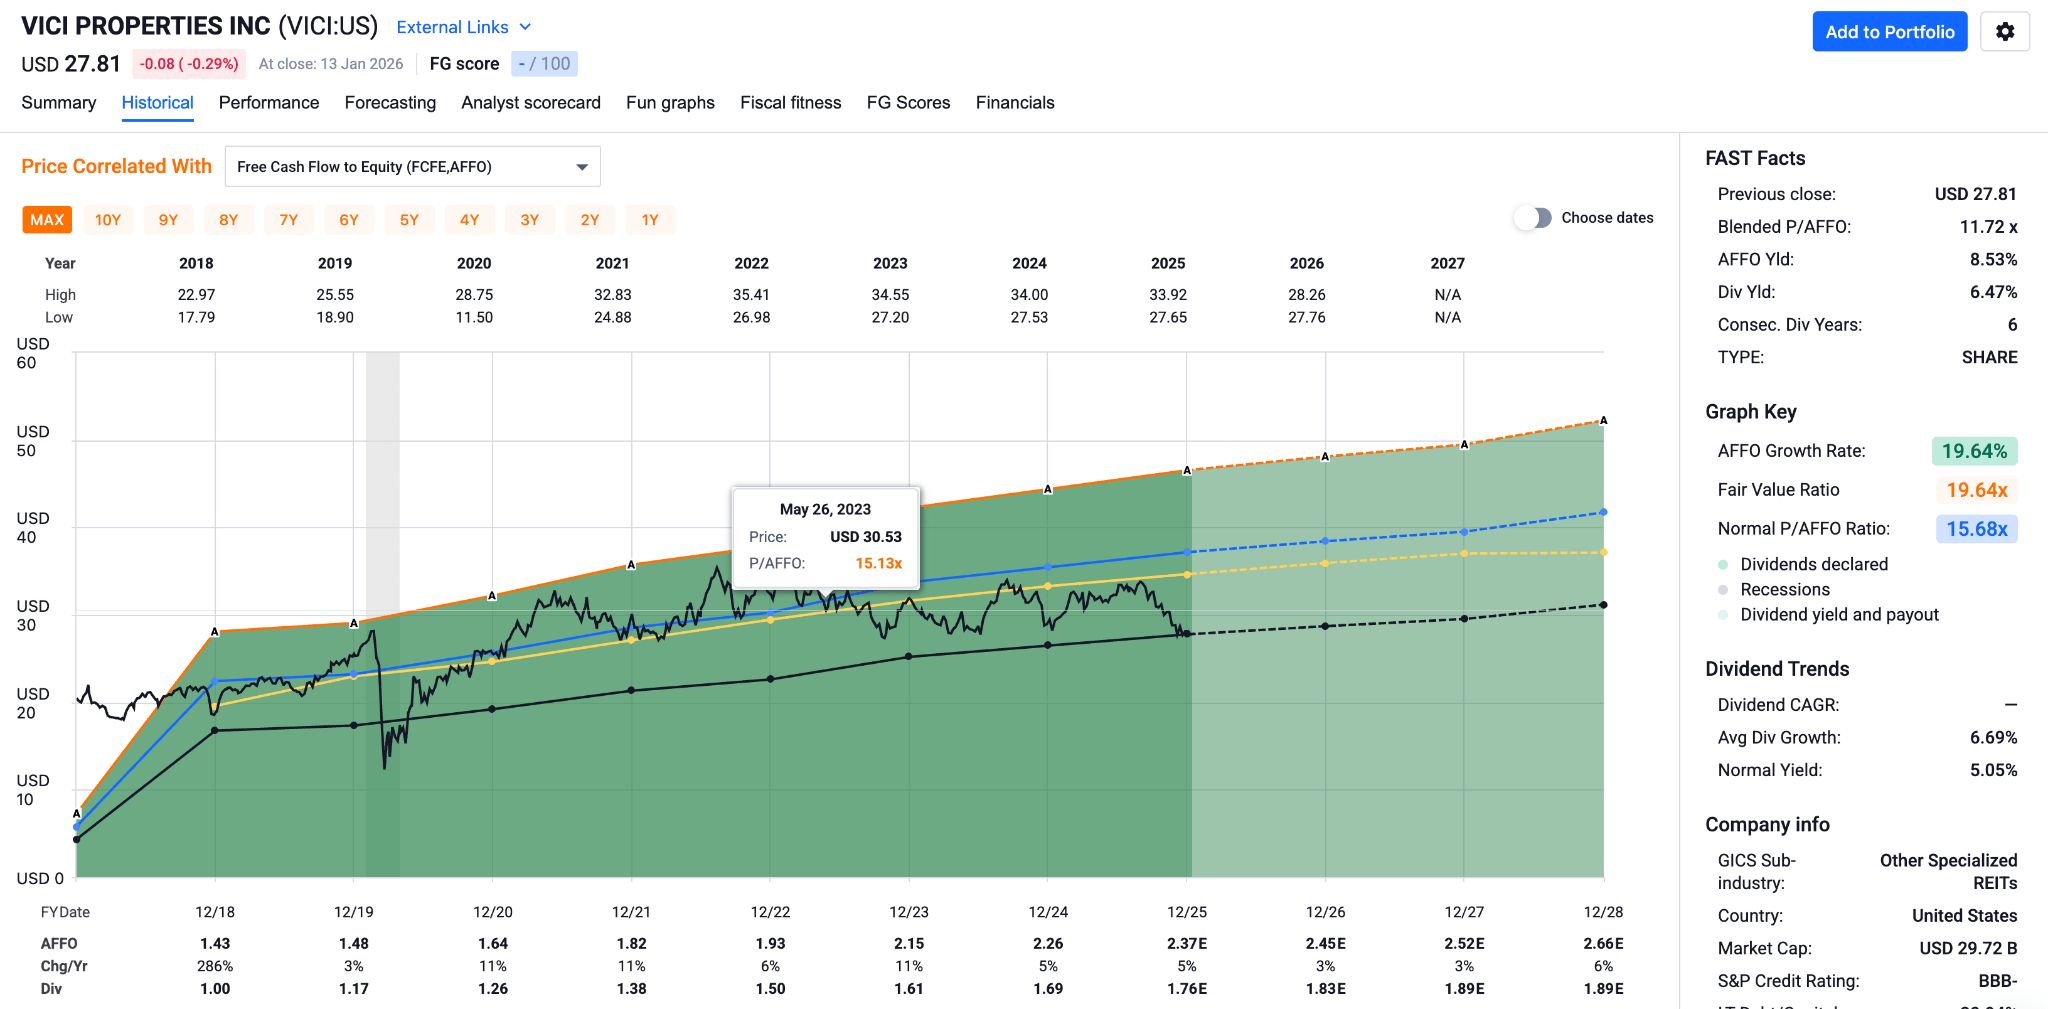Toggle Dividend yield and payout legend

click(x=1723, y=615)
